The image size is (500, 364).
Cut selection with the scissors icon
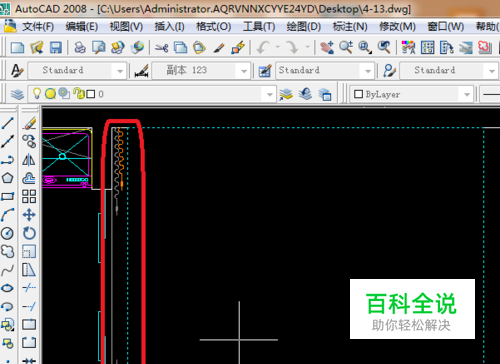(x=162, y=48)
